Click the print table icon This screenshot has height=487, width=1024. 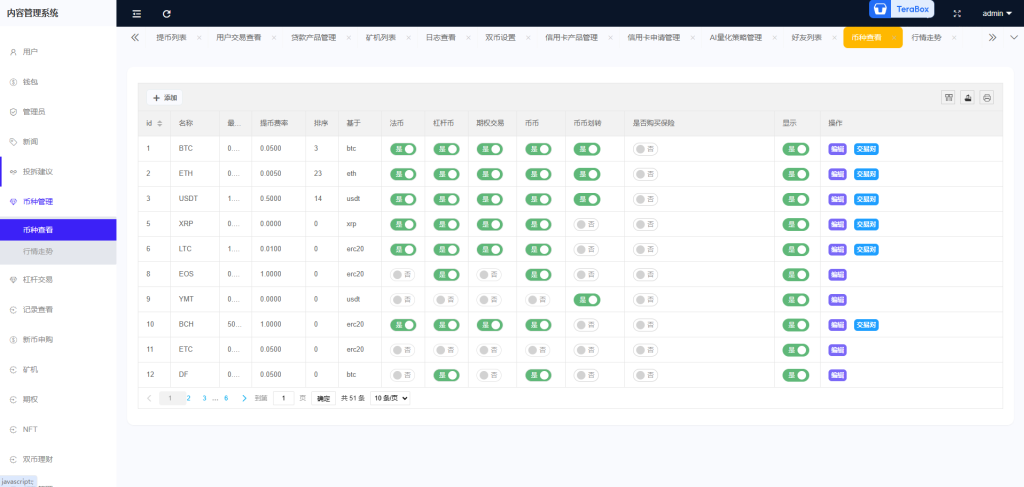987,97
